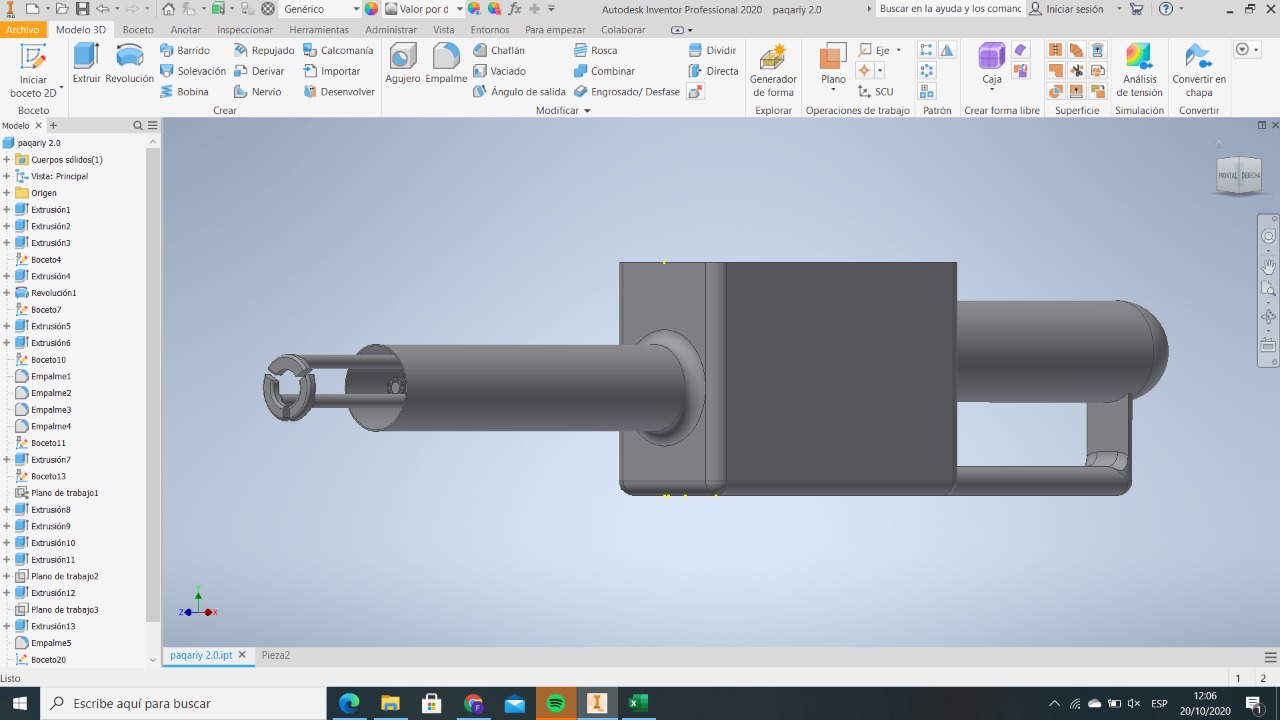Expand the Revolución1 tree node
The width and height of the screenshot is (1280, 720).
pyautogui.click(x=6, y=293)
